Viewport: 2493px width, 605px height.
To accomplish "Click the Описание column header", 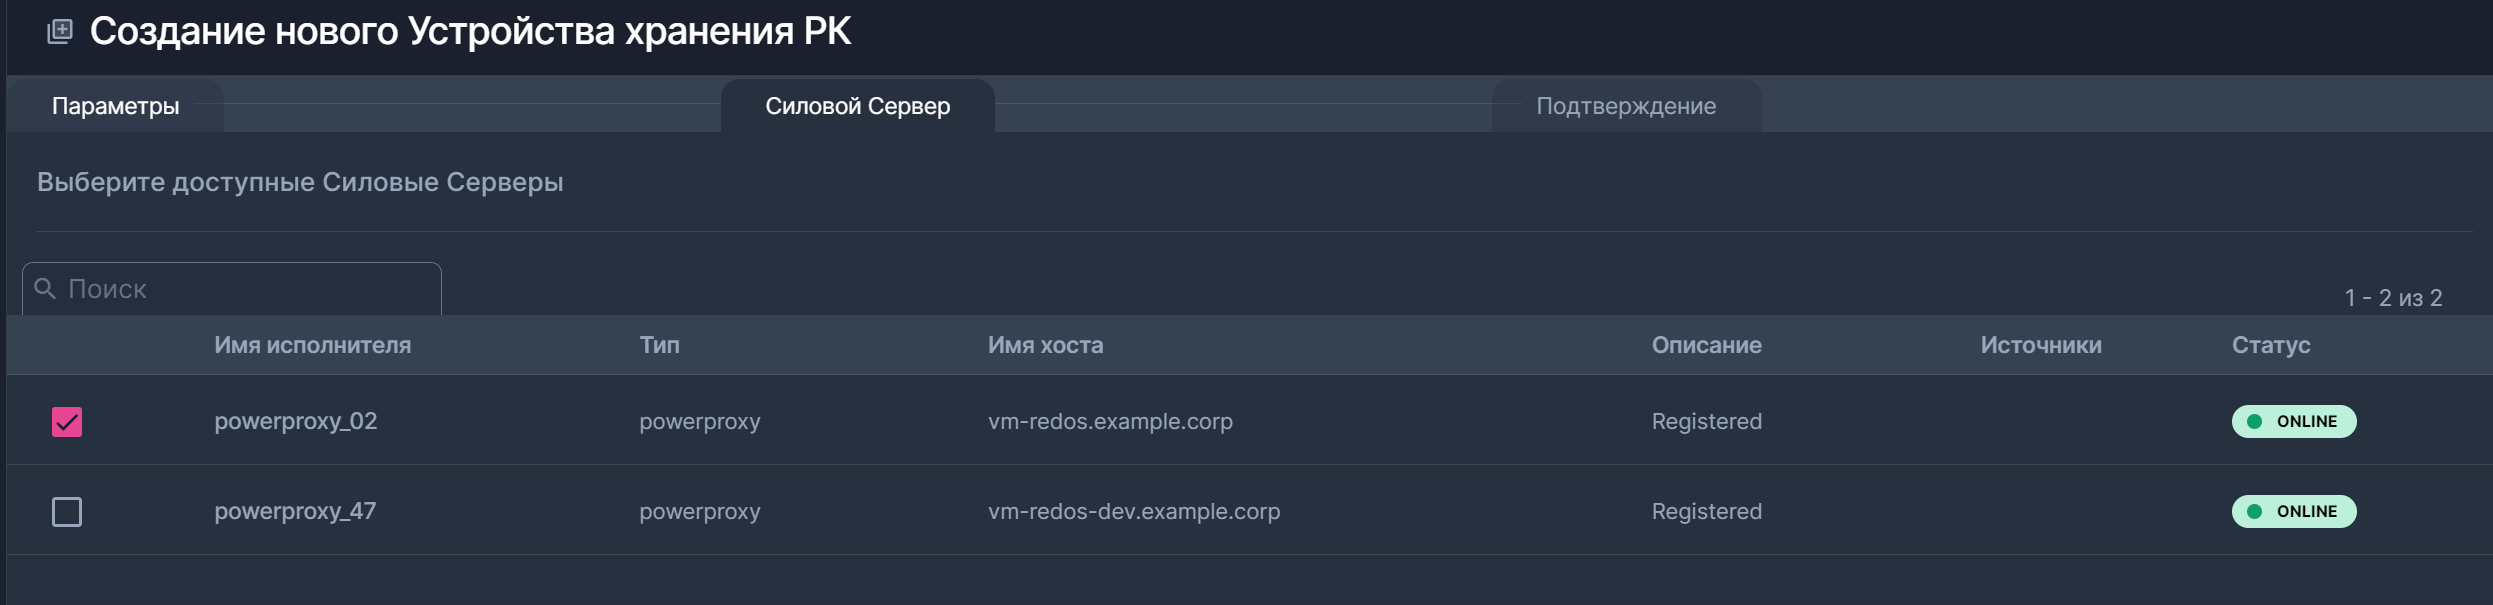I will pyautogui.click(x=1706, y=345).
